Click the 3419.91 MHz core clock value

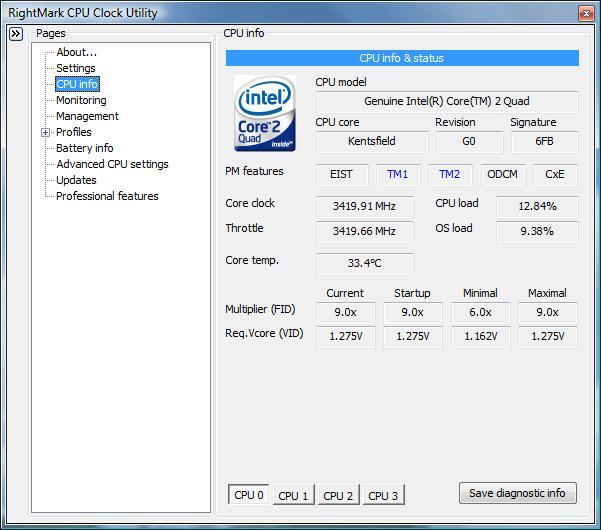(x=365, y=207)
